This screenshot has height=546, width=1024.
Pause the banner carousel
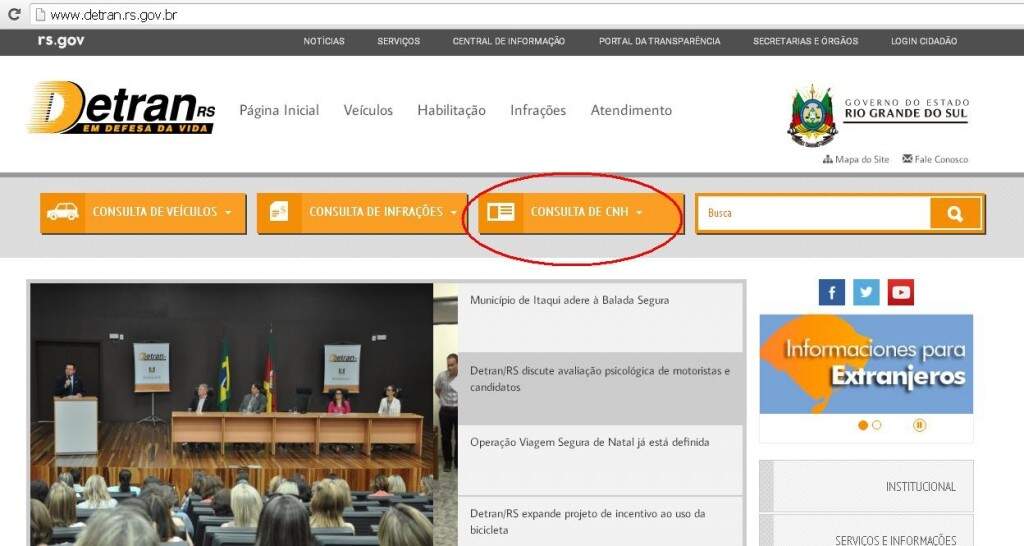(919, 425)
